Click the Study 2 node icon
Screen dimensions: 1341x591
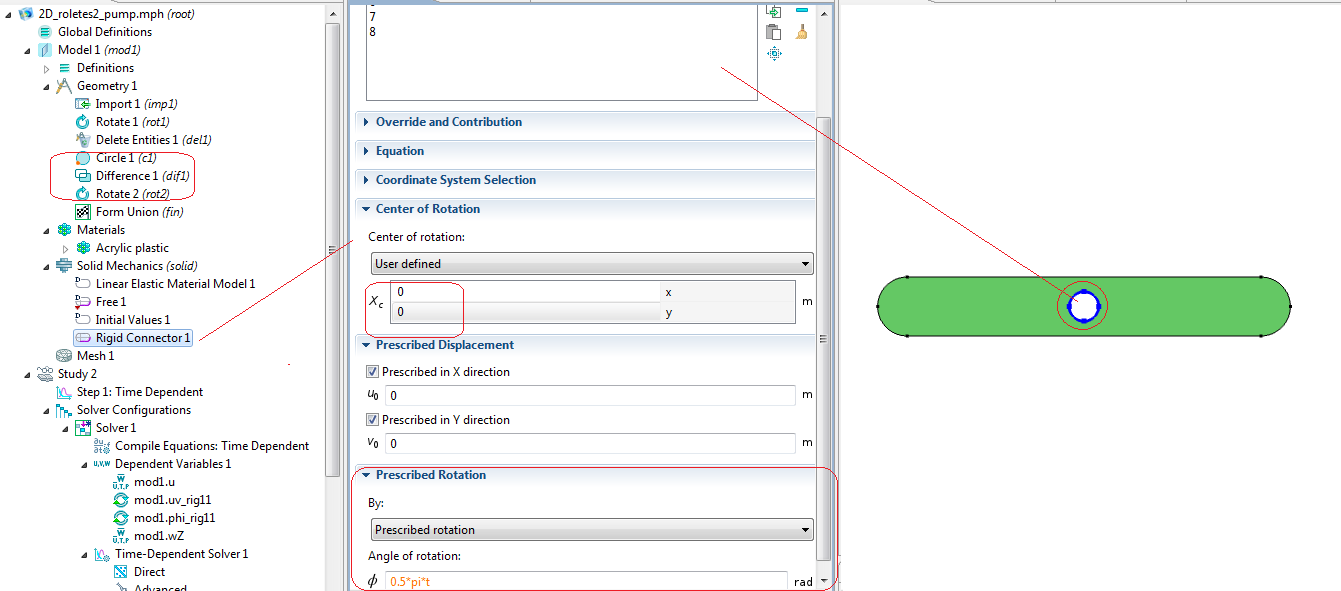pyautogui.click(x=46, y=374)
